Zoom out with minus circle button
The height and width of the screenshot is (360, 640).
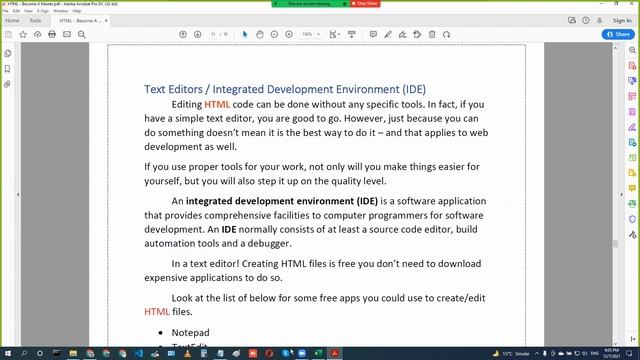pos(274,35)
